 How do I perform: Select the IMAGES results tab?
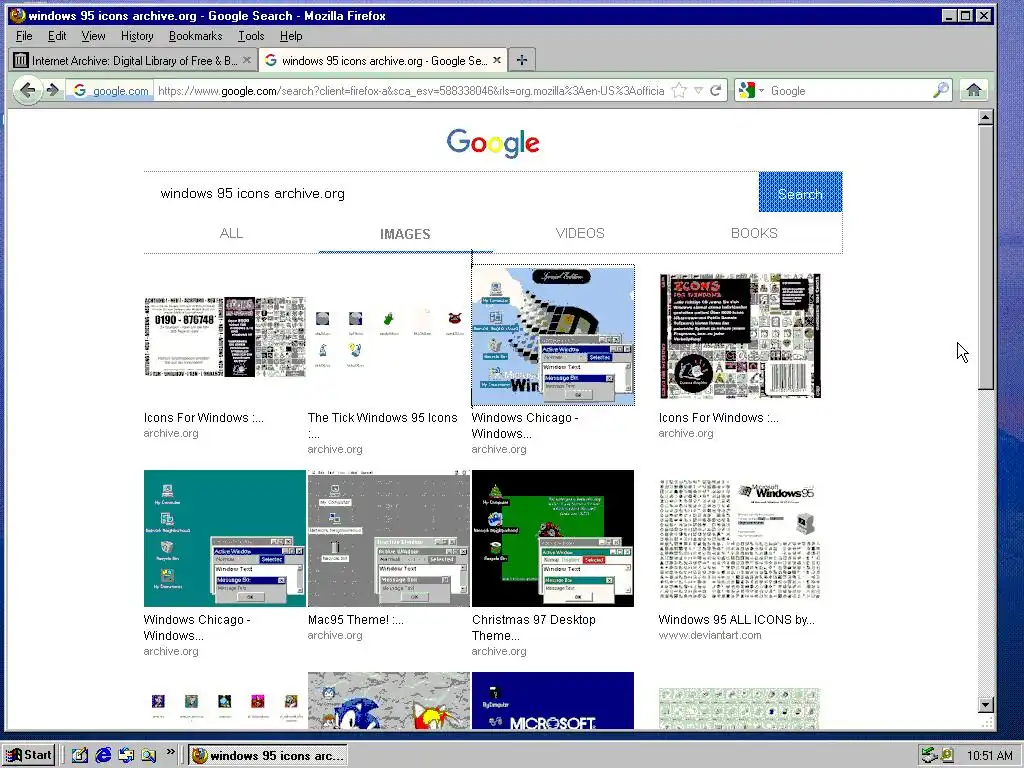click(x=405, y=234)
